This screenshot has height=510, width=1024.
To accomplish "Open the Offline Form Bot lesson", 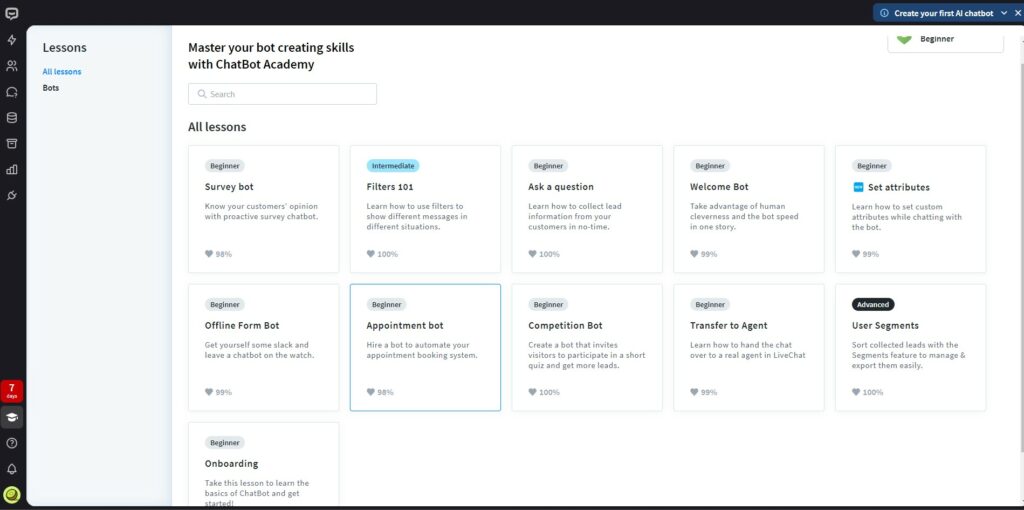I will (x=264, y=347).
